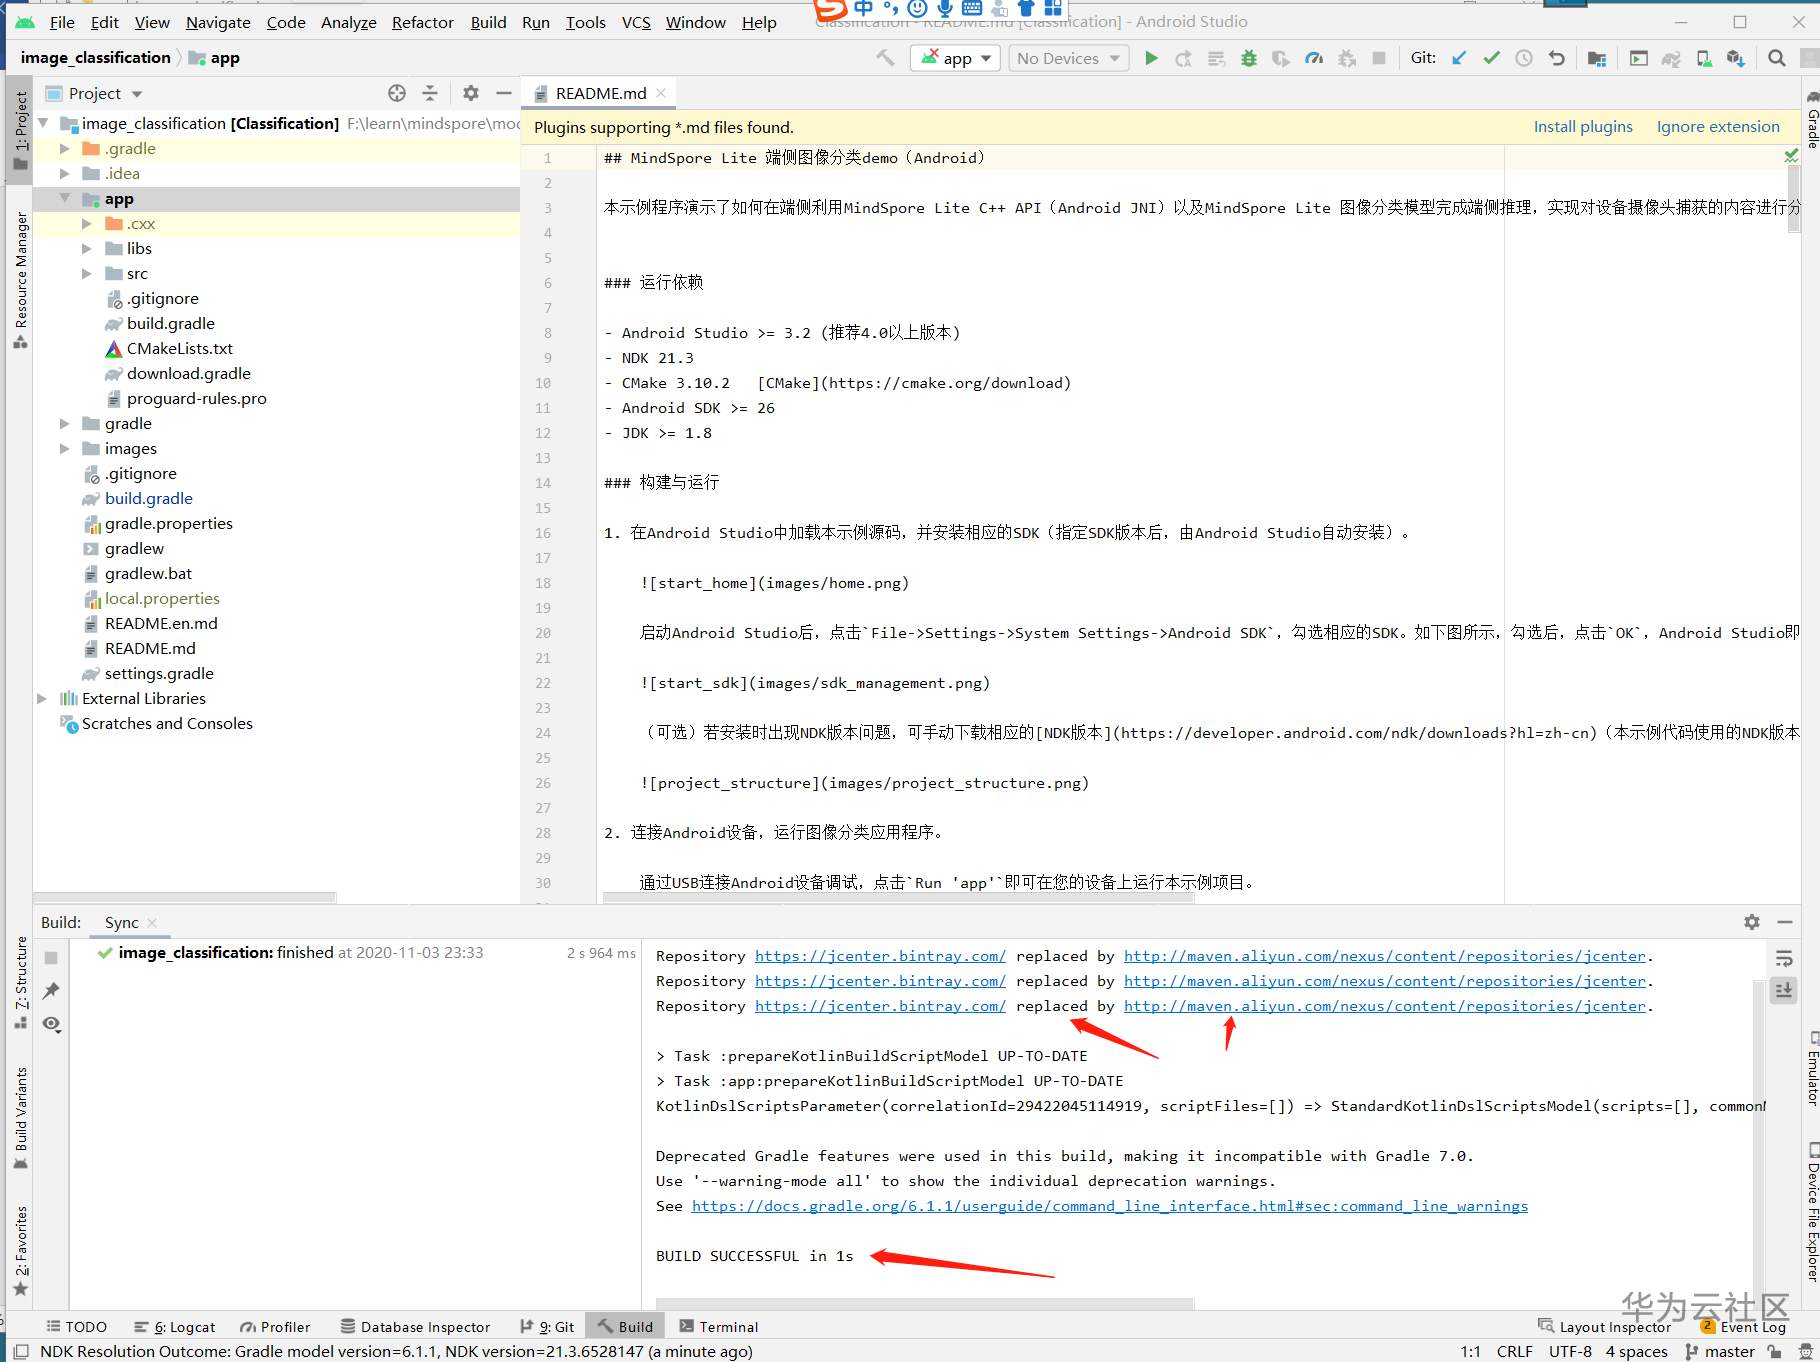Click the locate target icon in Project panel

(x=397, y=93)
